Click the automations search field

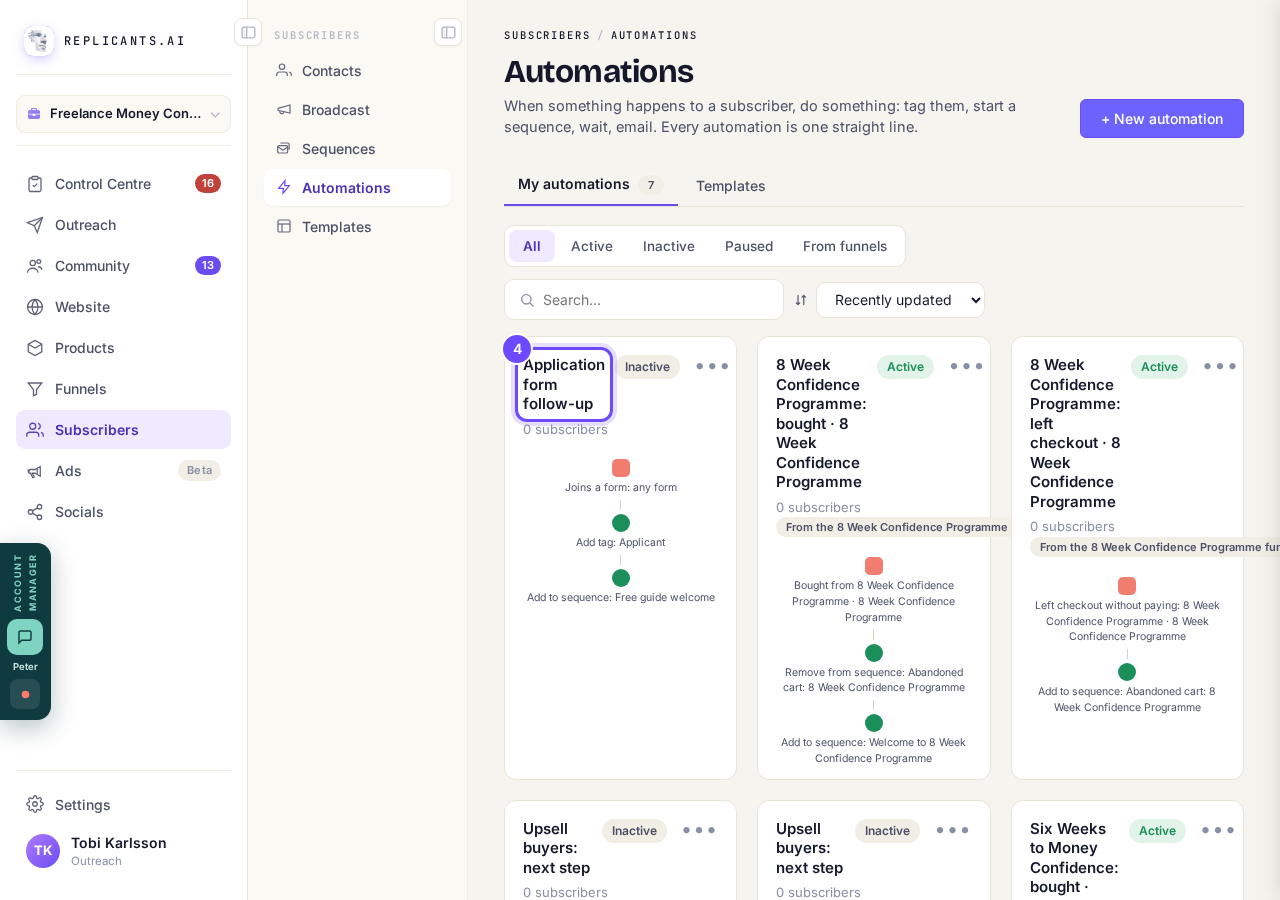tap(644, 300)
